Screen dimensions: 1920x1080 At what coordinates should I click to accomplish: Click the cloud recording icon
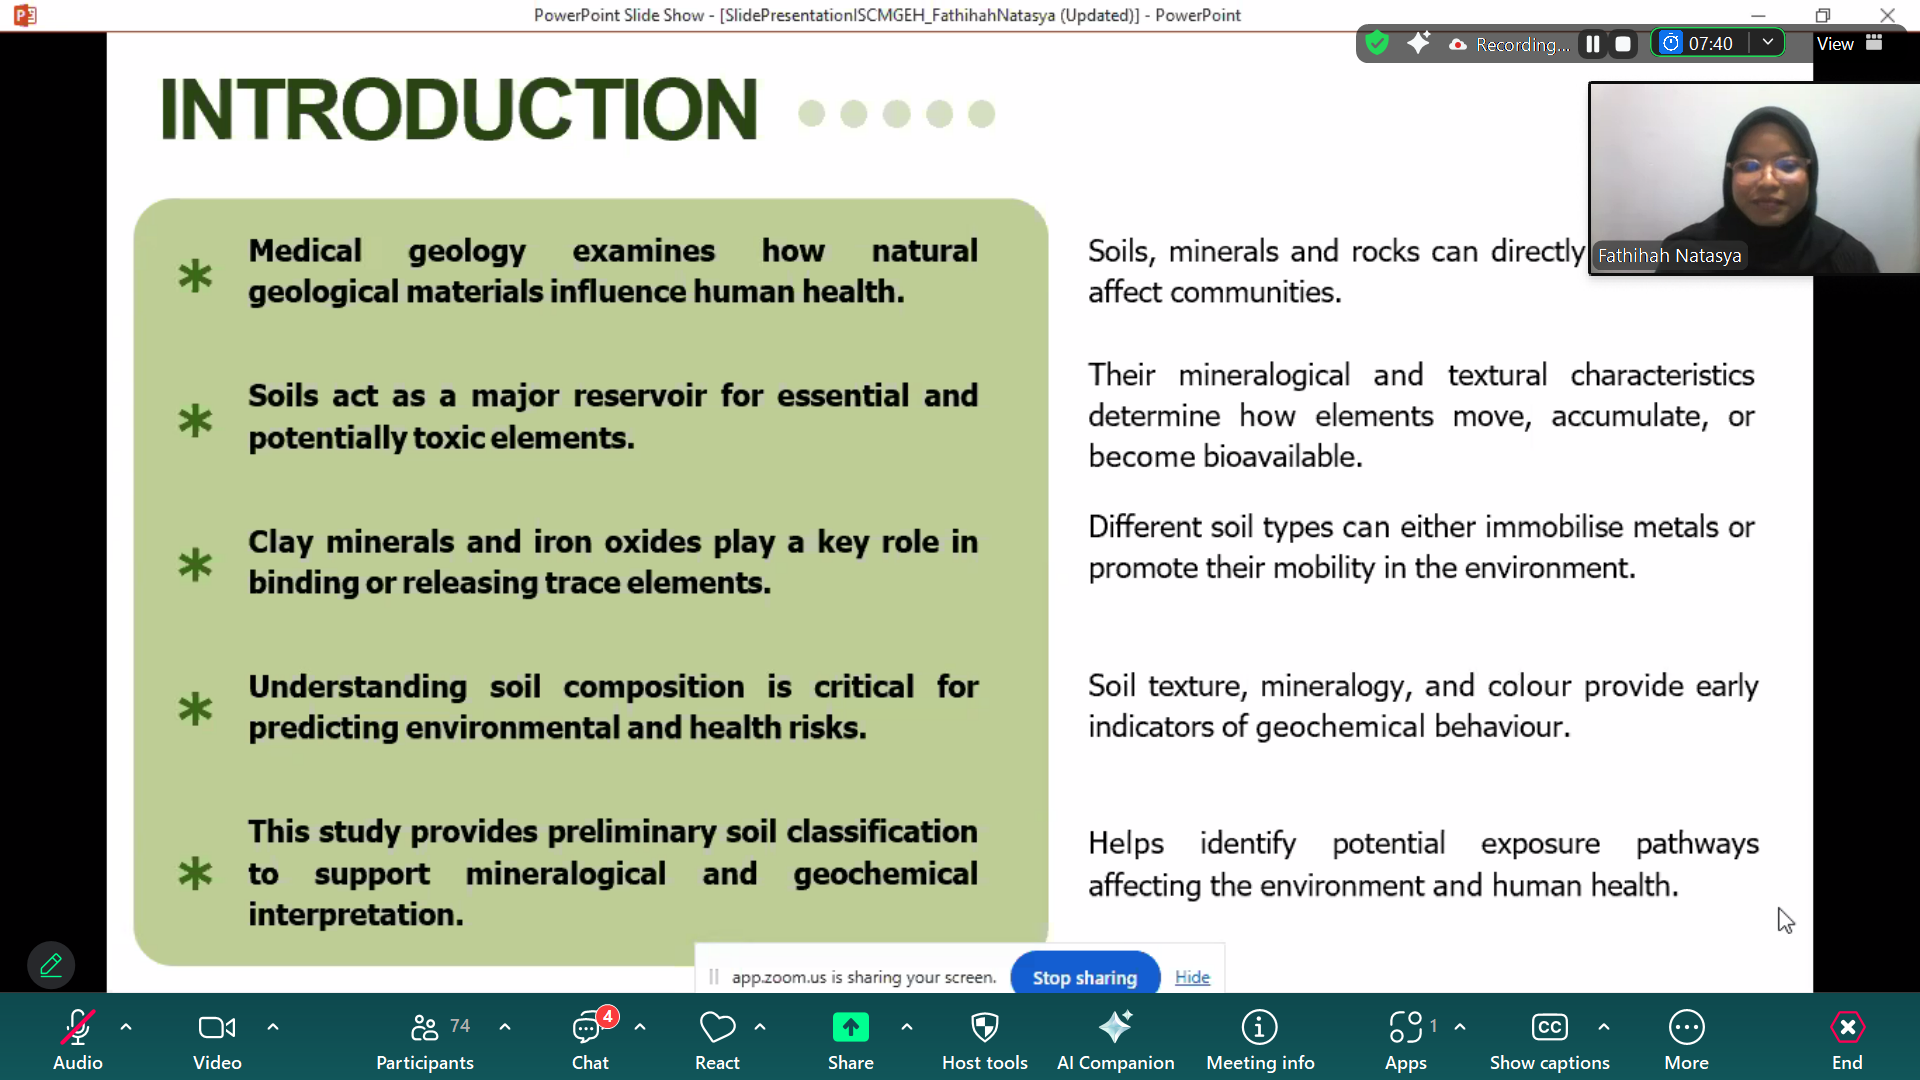[x=1457, y=44]
